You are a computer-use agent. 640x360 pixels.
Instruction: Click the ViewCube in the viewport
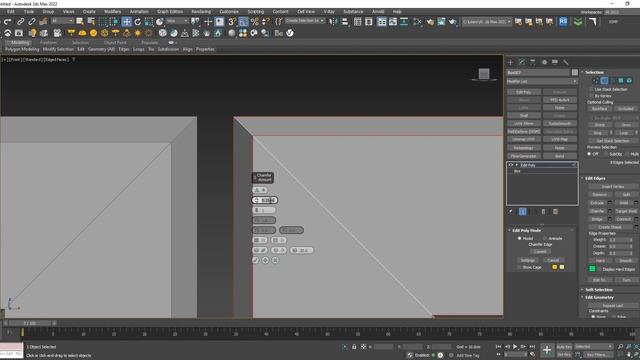(x=484, y=74)
